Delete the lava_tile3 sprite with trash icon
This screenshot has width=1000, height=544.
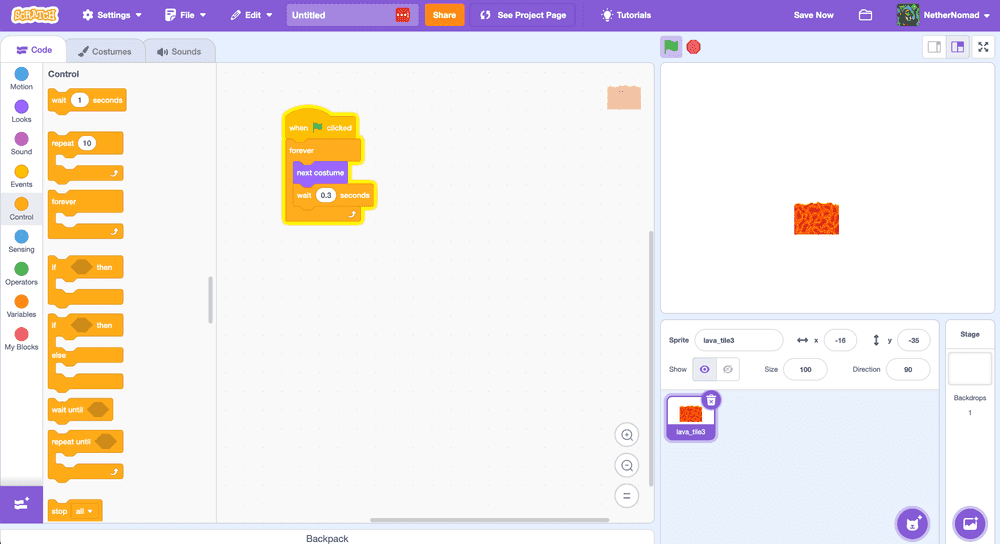click(710, 400)
